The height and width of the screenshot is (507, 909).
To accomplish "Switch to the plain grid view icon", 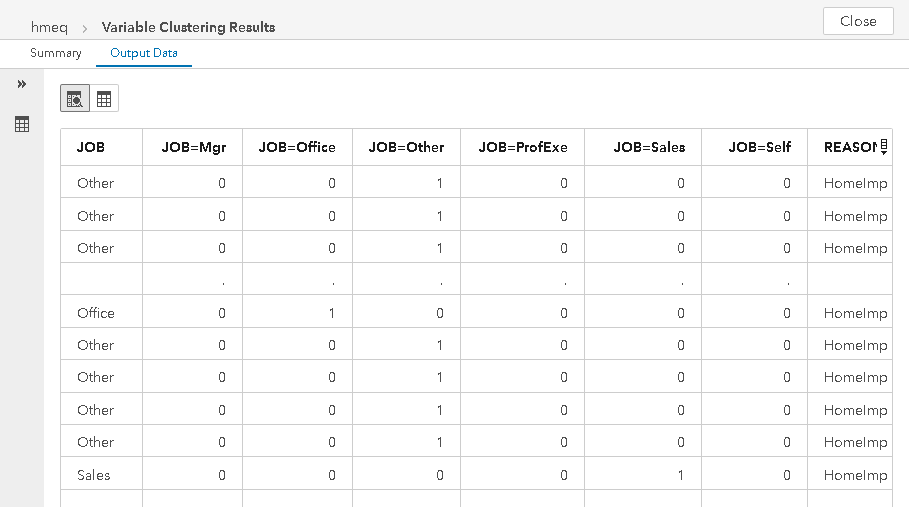I will (x=104, y=99).
